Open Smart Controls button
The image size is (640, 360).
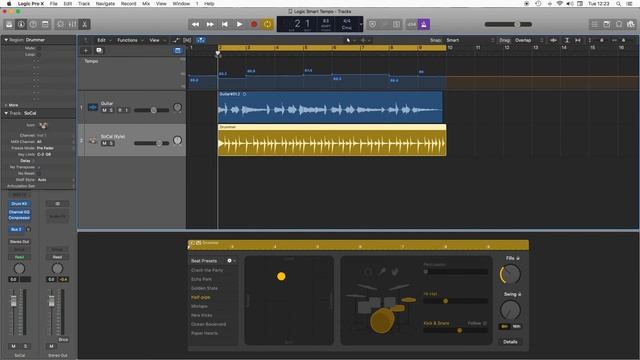(60, 24)
